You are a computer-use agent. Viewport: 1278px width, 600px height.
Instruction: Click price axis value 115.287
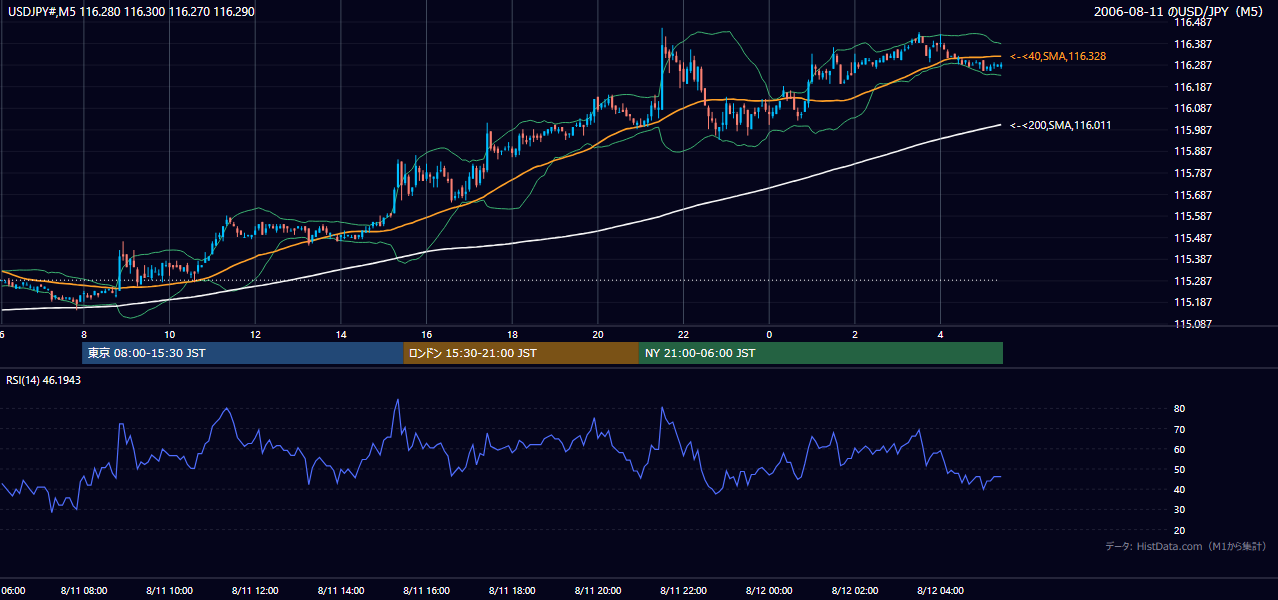(x=1193, y=281)
